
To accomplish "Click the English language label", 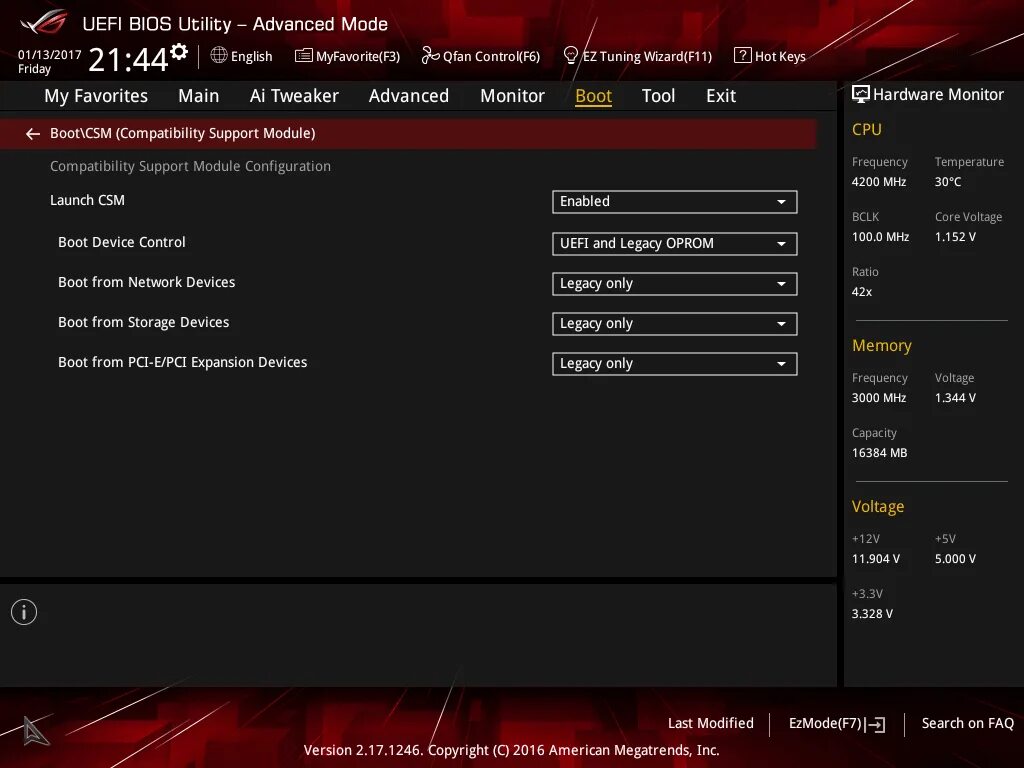I will point(251,57).
